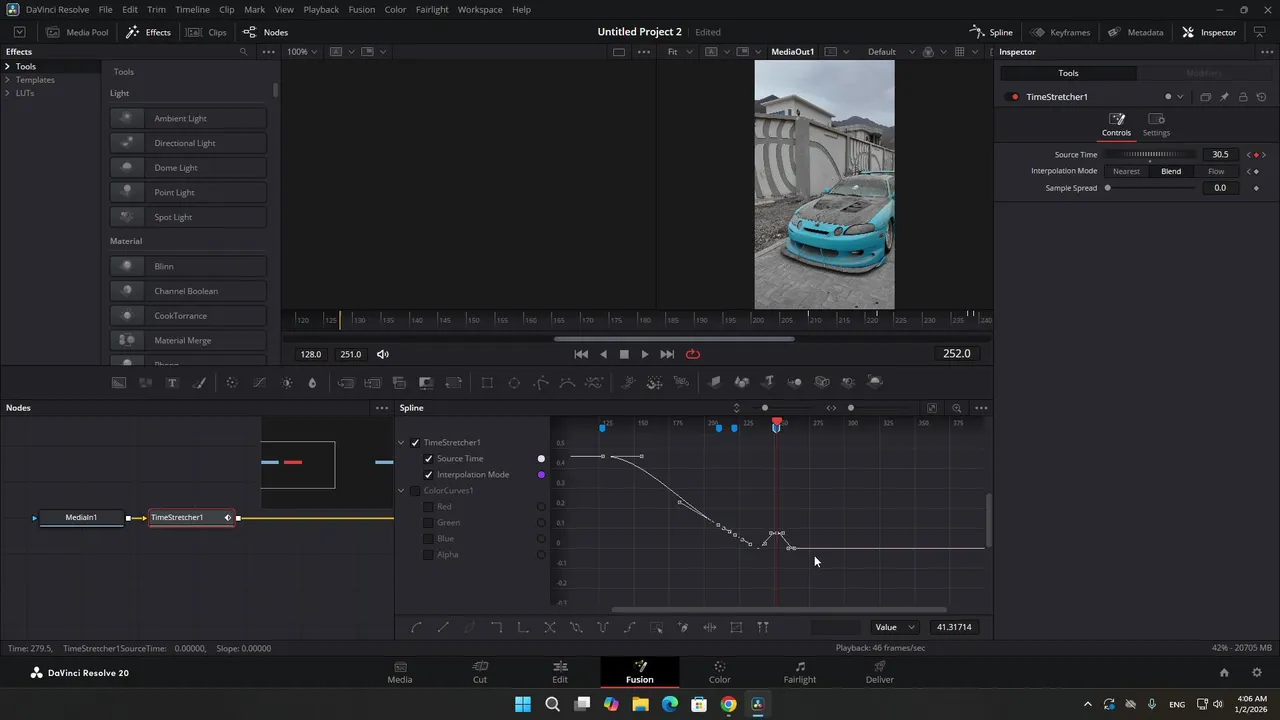
Task: Apply Step In to spline keyframes
Action: point(496,627)
